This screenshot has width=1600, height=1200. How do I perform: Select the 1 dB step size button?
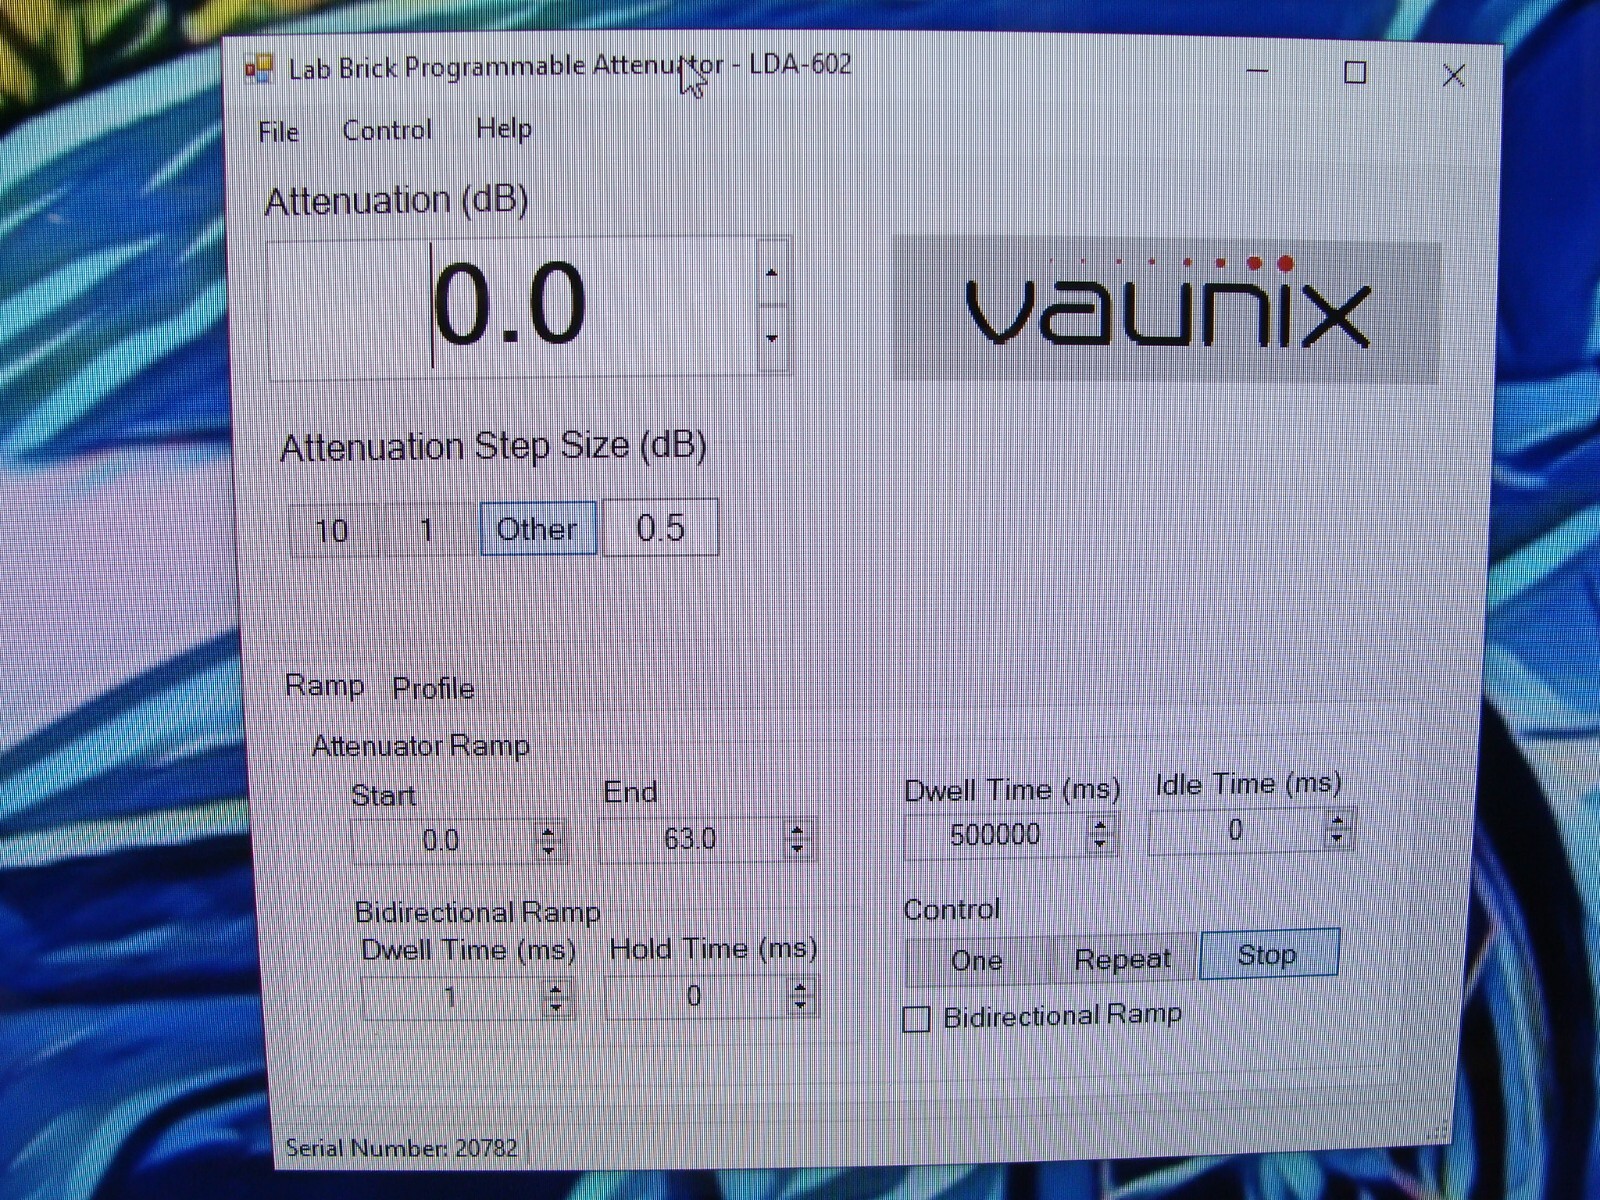[426, 528]
